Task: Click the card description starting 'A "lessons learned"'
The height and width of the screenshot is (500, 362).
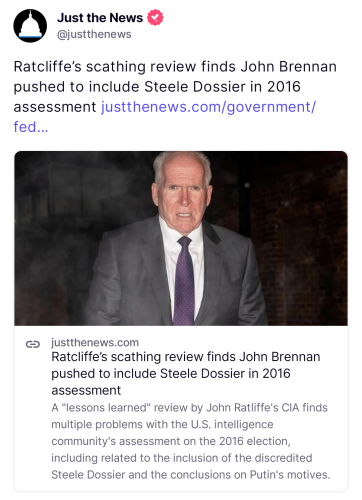Action: click(191, 441)
